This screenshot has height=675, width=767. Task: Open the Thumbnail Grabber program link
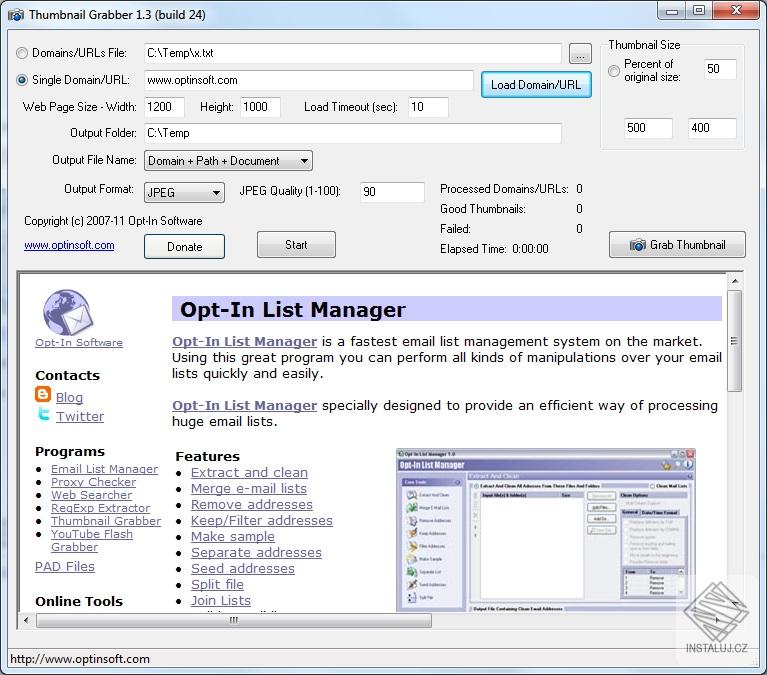(106, 521)
